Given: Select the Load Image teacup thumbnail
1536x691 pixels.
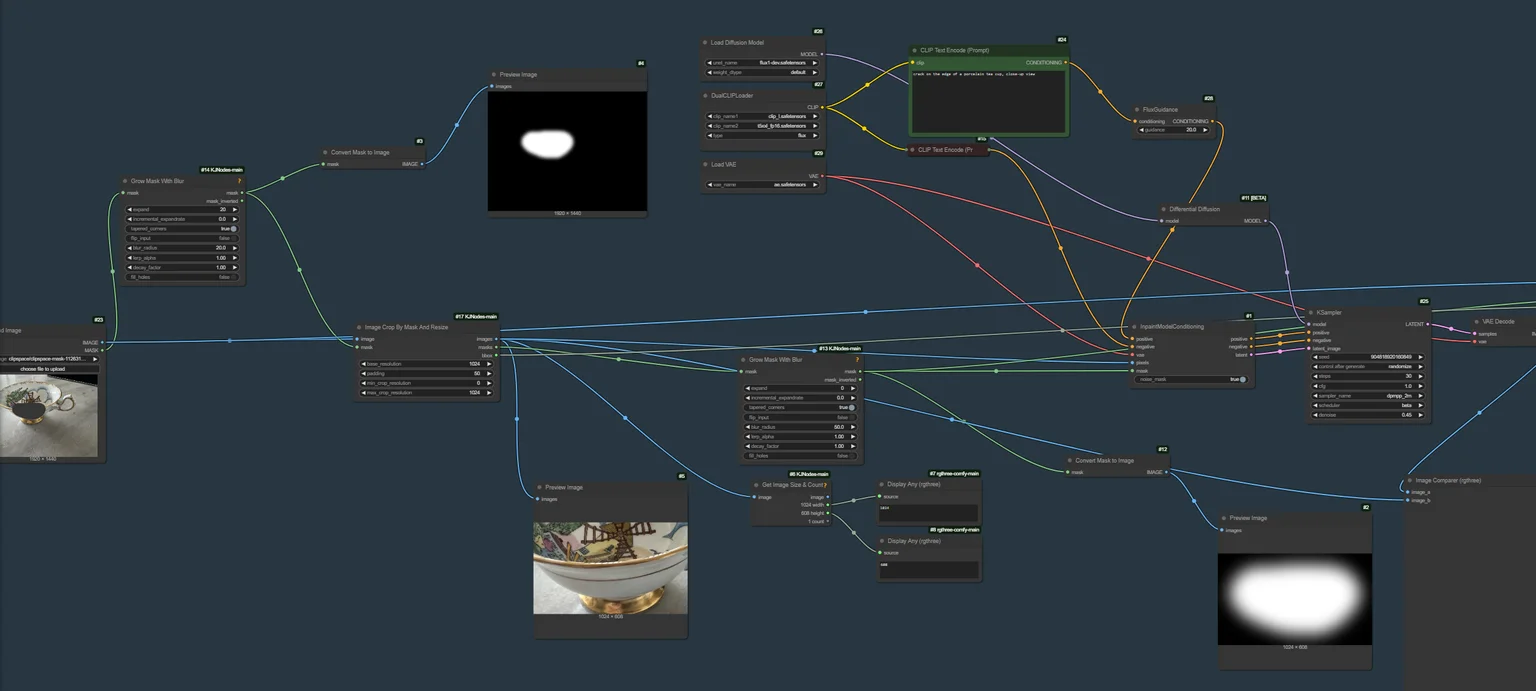Looking at the screenshot, I should click(47, 416).
